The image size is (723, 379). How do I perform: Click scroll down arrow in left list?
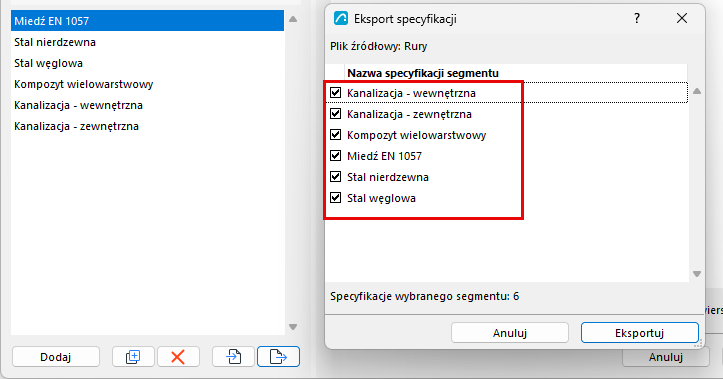[x=293, y=327]
